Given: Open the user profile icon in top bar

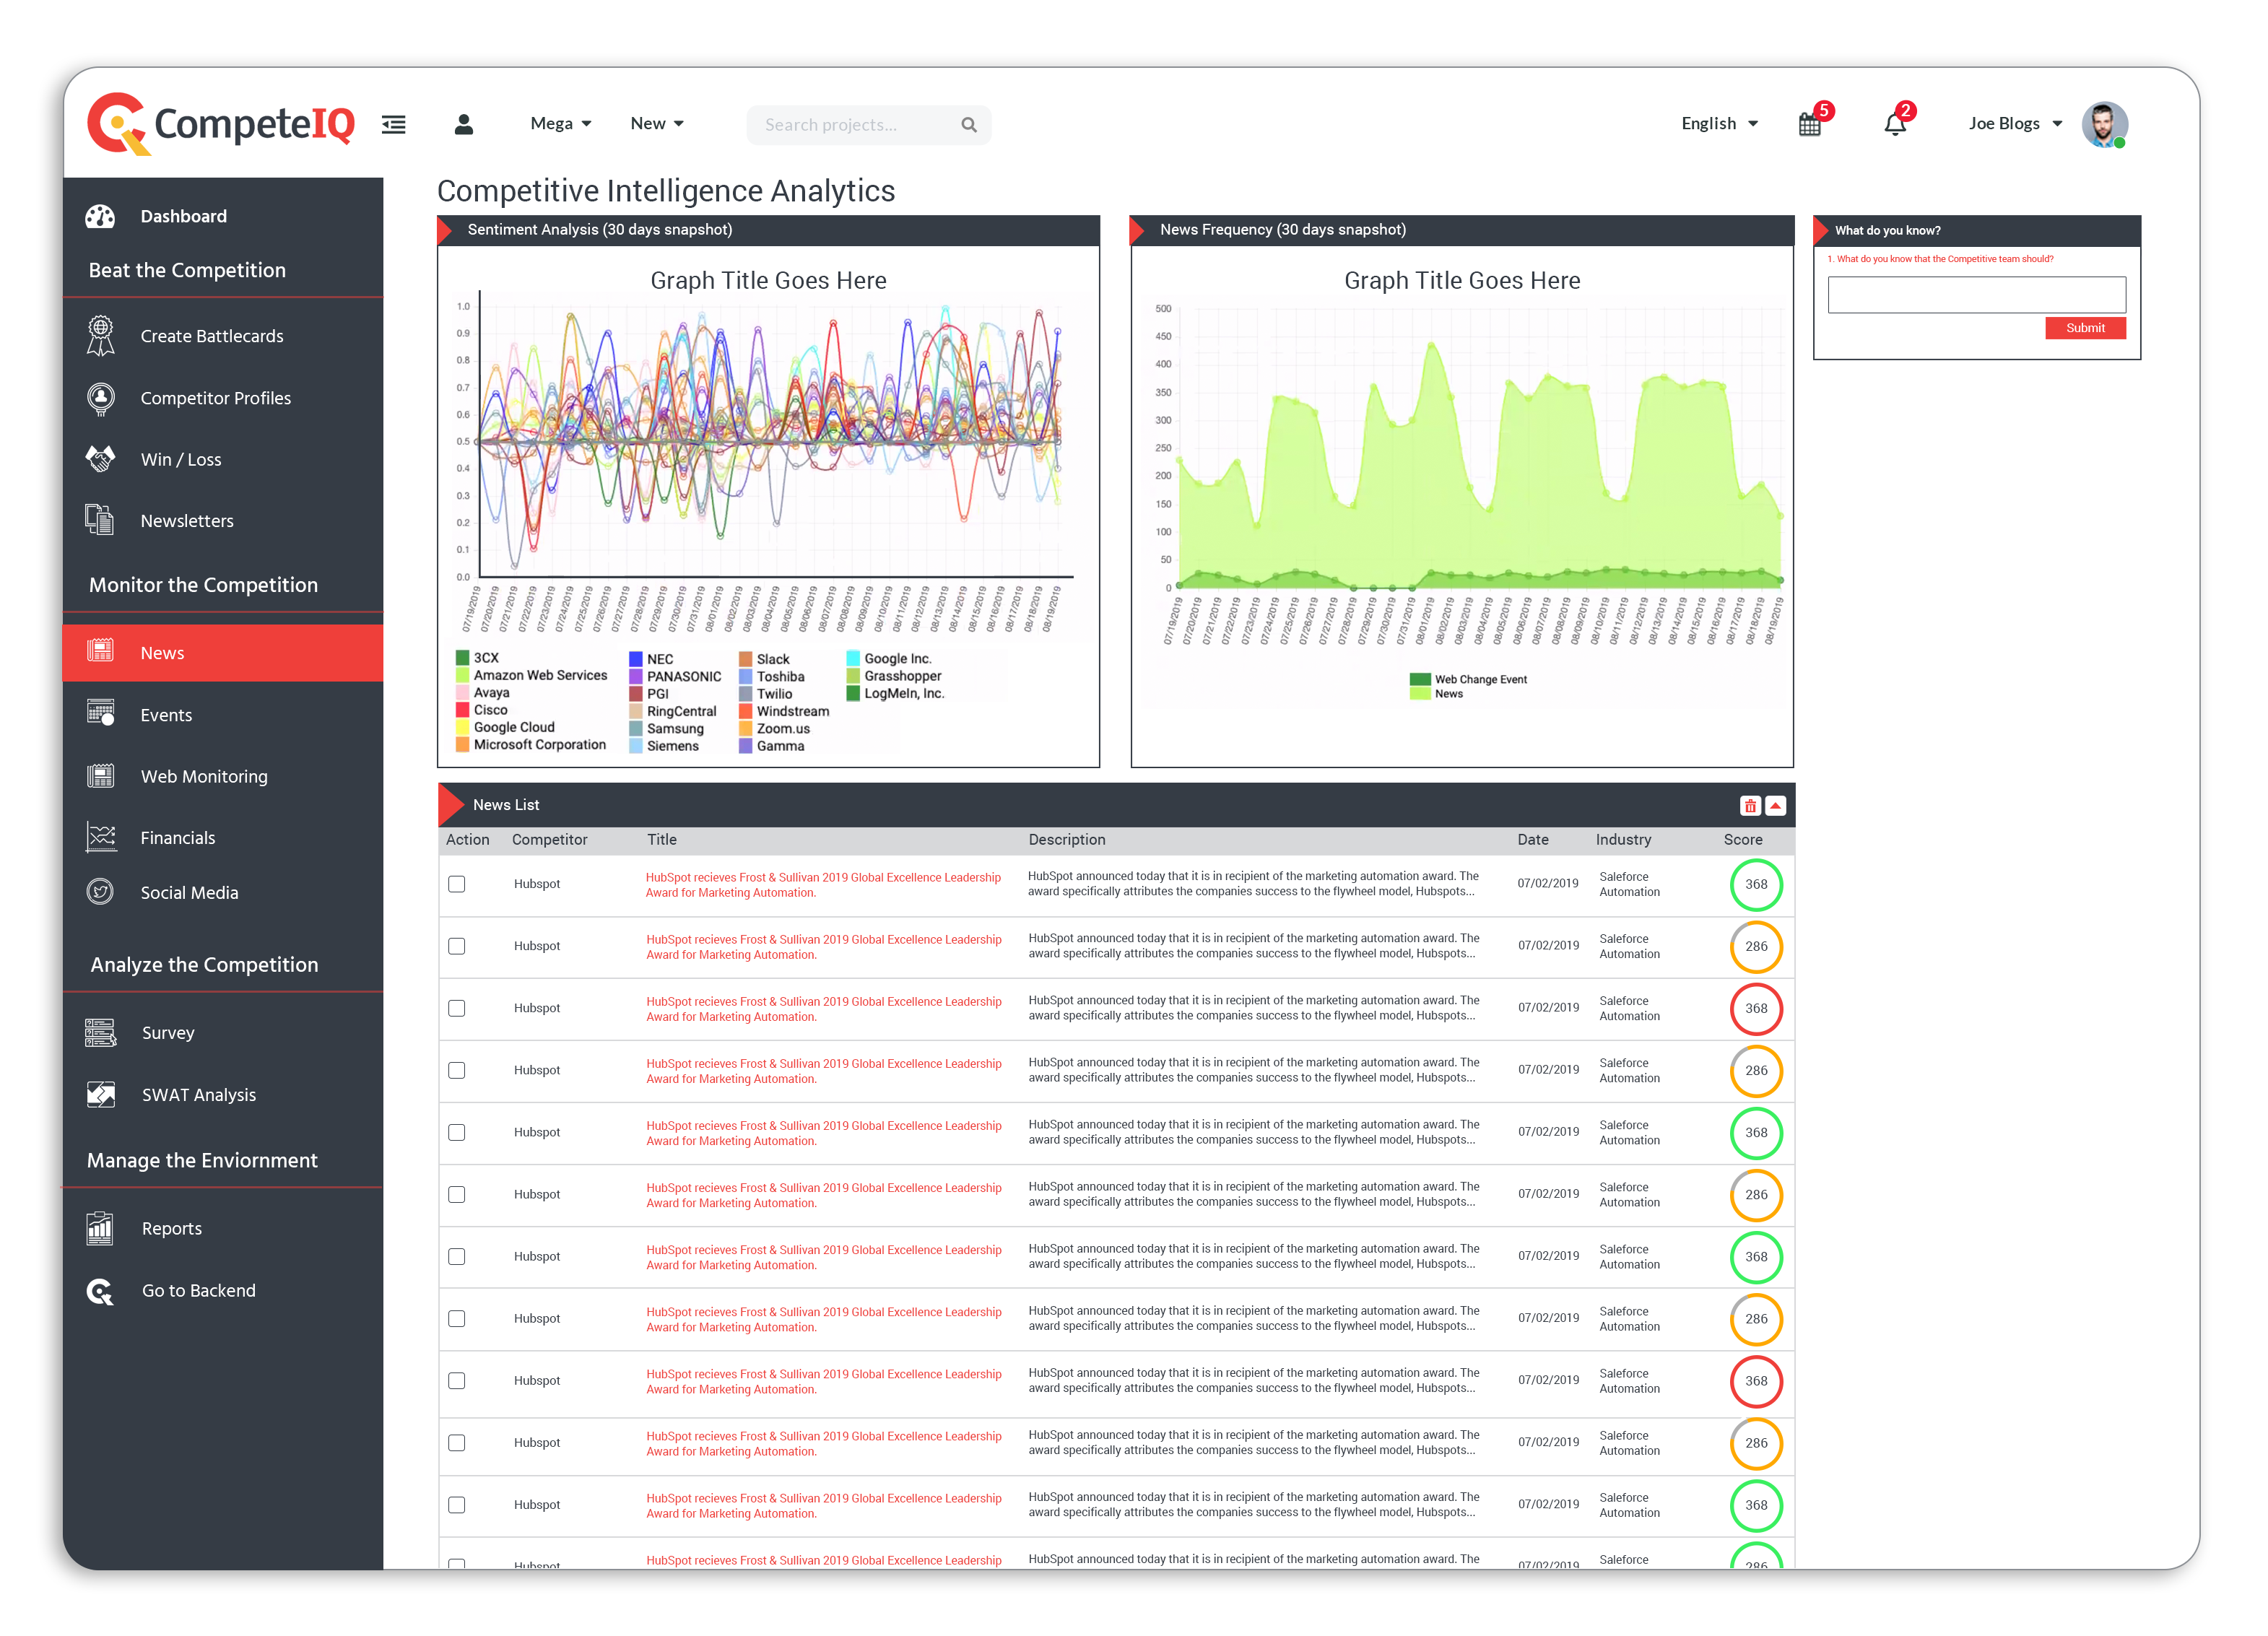Looking at the screenshot, I should tap(464, 124).
